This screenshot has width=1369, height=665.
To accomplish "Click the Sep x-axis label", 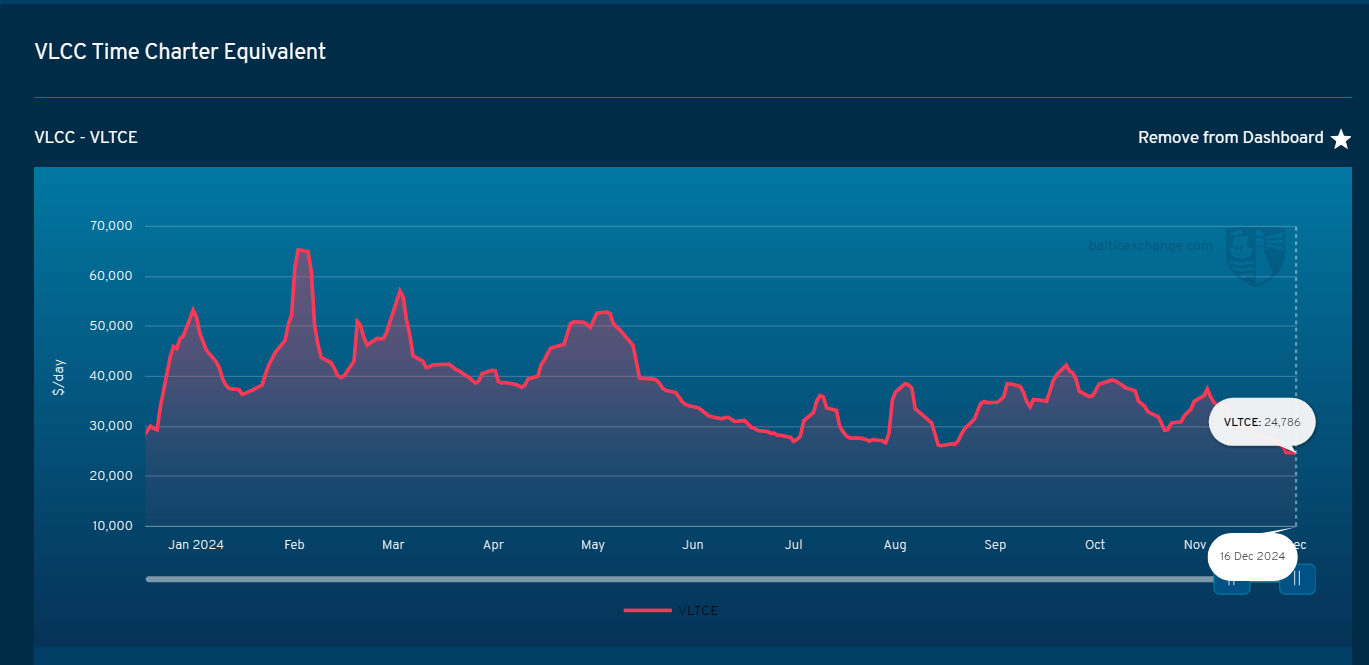I will tap(995, 545).
